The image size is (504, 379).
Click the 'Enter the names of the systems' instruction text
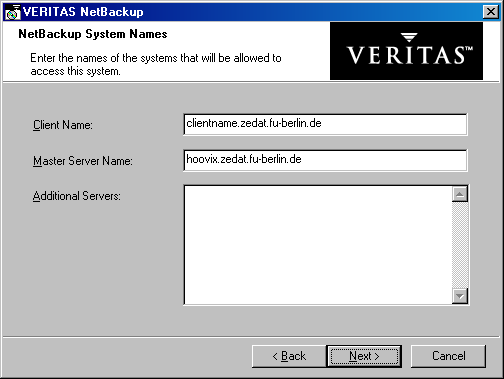coord(156,64)
